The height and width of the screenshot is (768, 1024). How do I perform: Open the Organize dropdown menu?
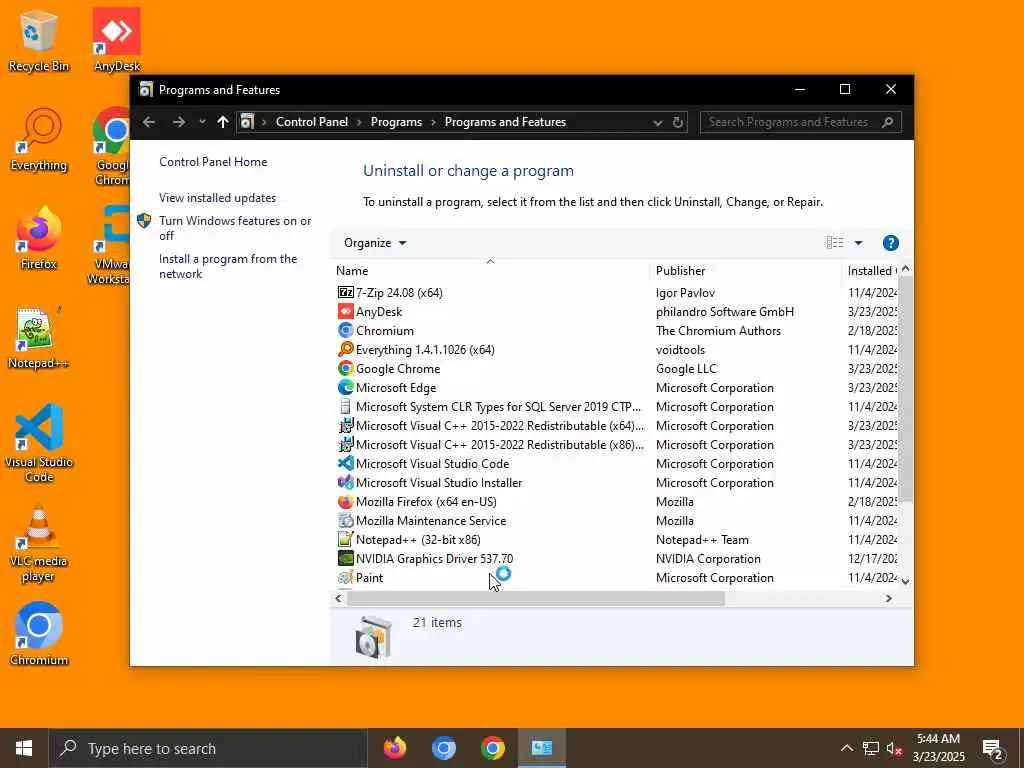tap(375, 243)
